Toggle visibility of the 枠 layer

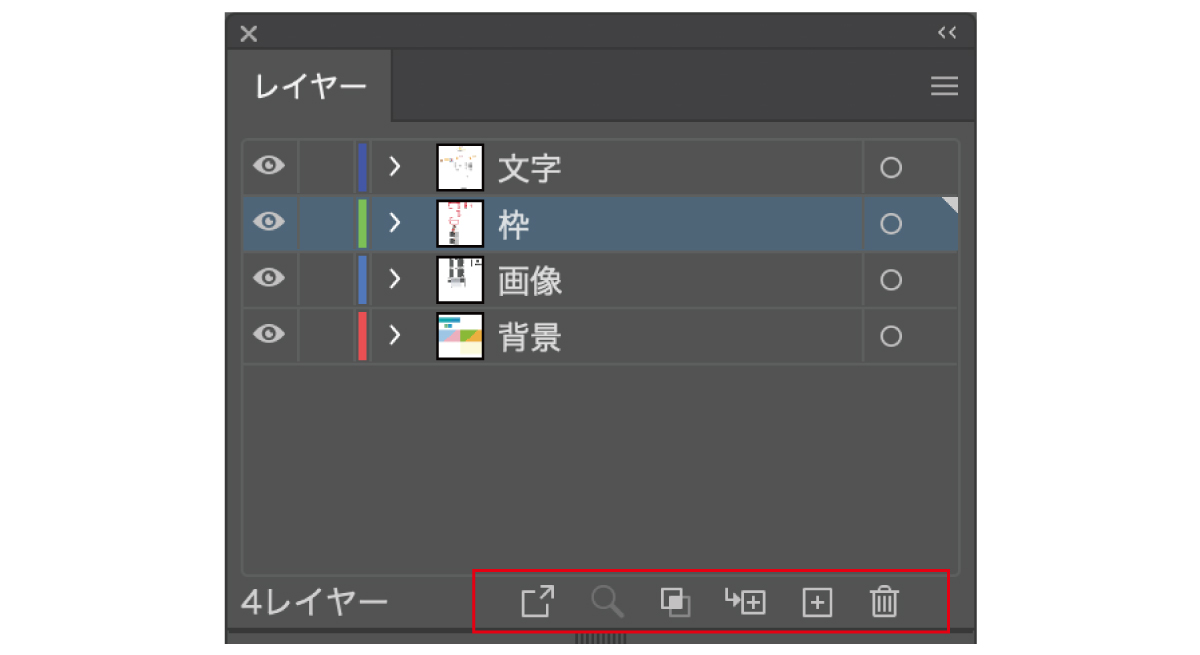pyautogui.click(x=269, y=222)
